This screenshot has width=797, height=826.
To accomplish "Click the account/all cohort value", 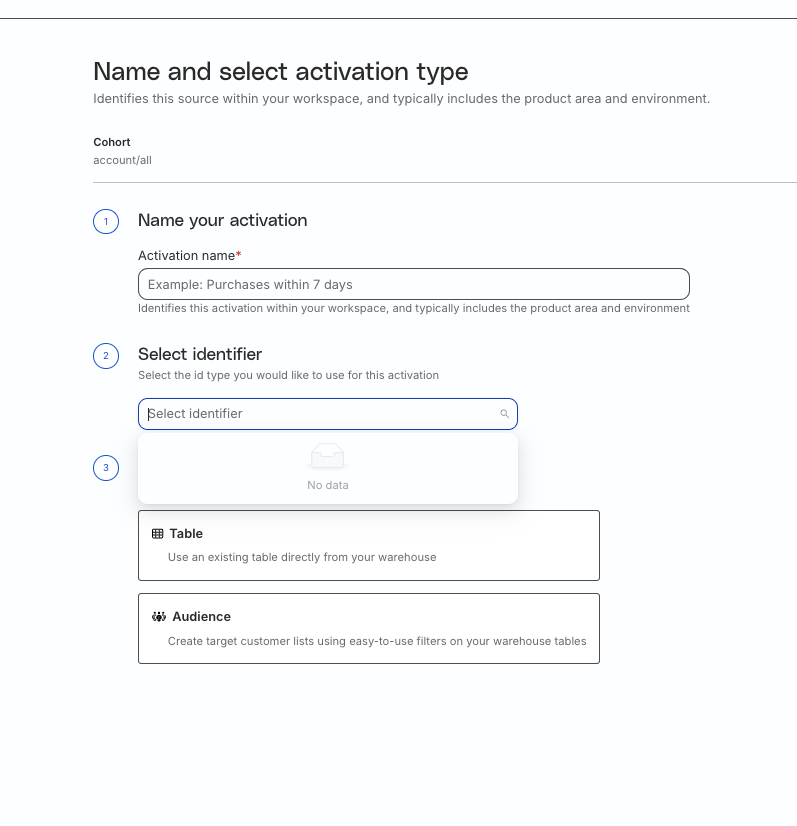I will click(x=122, y=160).
